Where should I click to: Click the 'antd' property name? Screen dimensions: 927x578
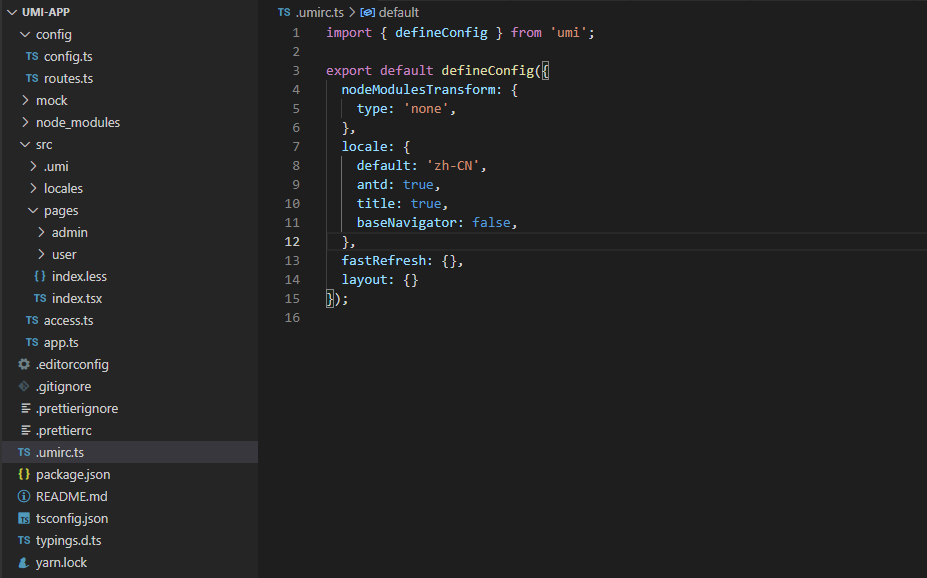tap(372, 185)
